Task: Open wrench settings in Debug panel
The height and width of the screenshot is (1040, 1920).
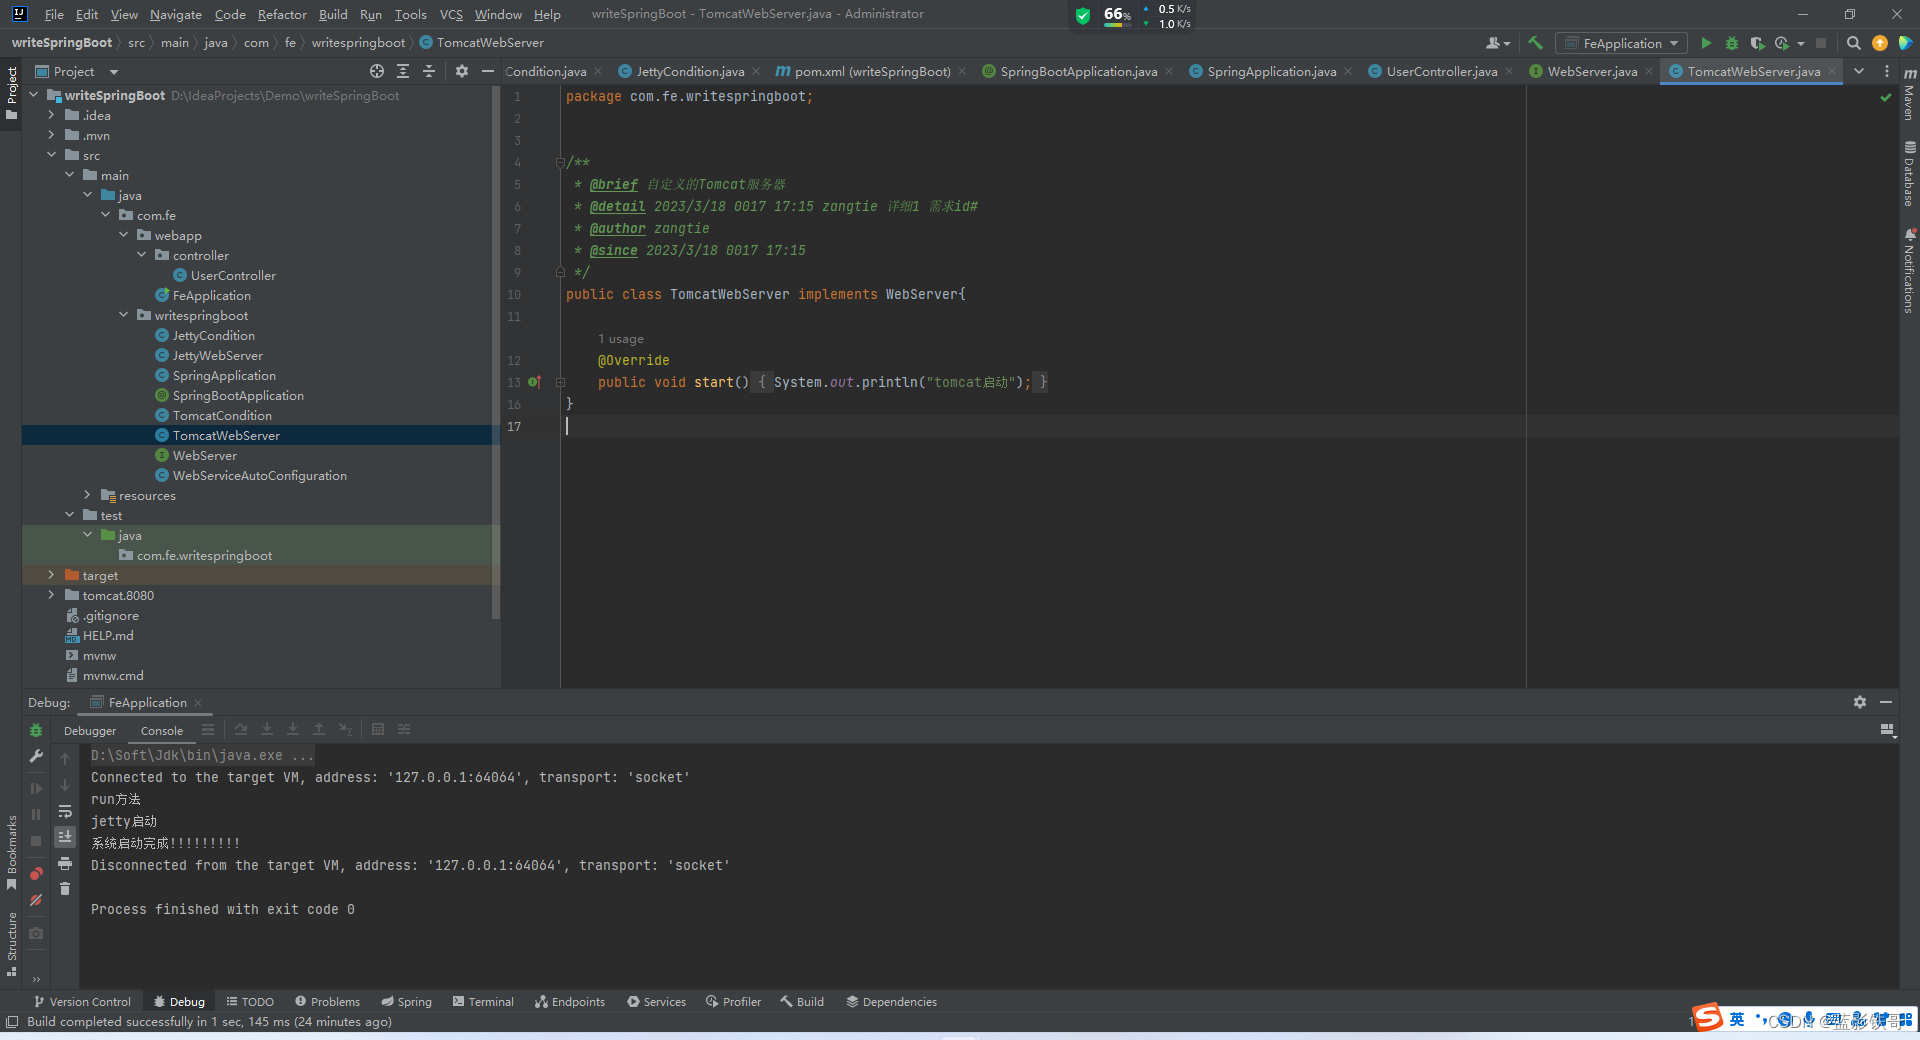Action: click(36, 756)
